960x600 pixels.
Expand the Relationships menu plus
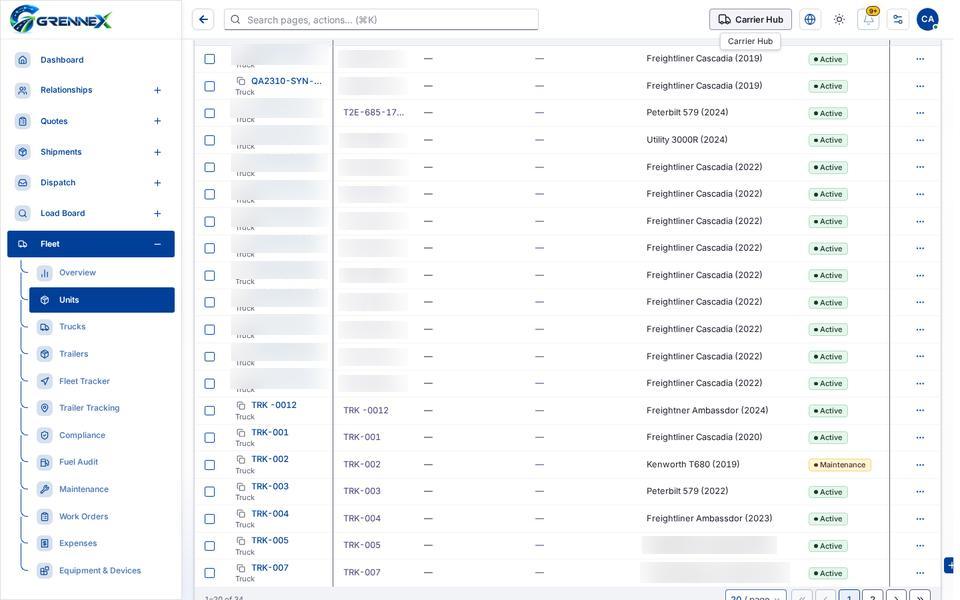pos(157,90)
